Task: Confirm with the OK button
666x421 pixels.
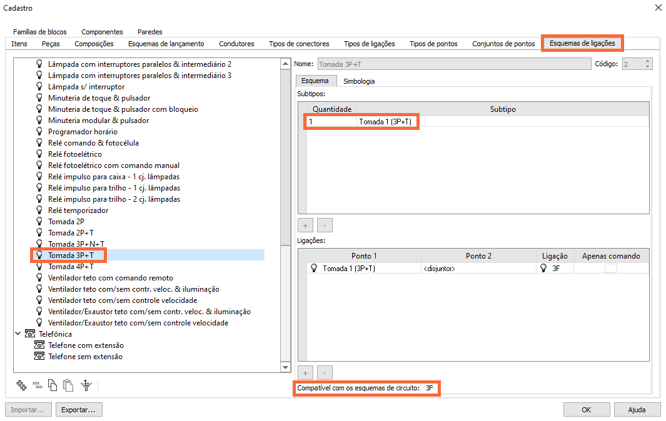Action: click(586, 409)
